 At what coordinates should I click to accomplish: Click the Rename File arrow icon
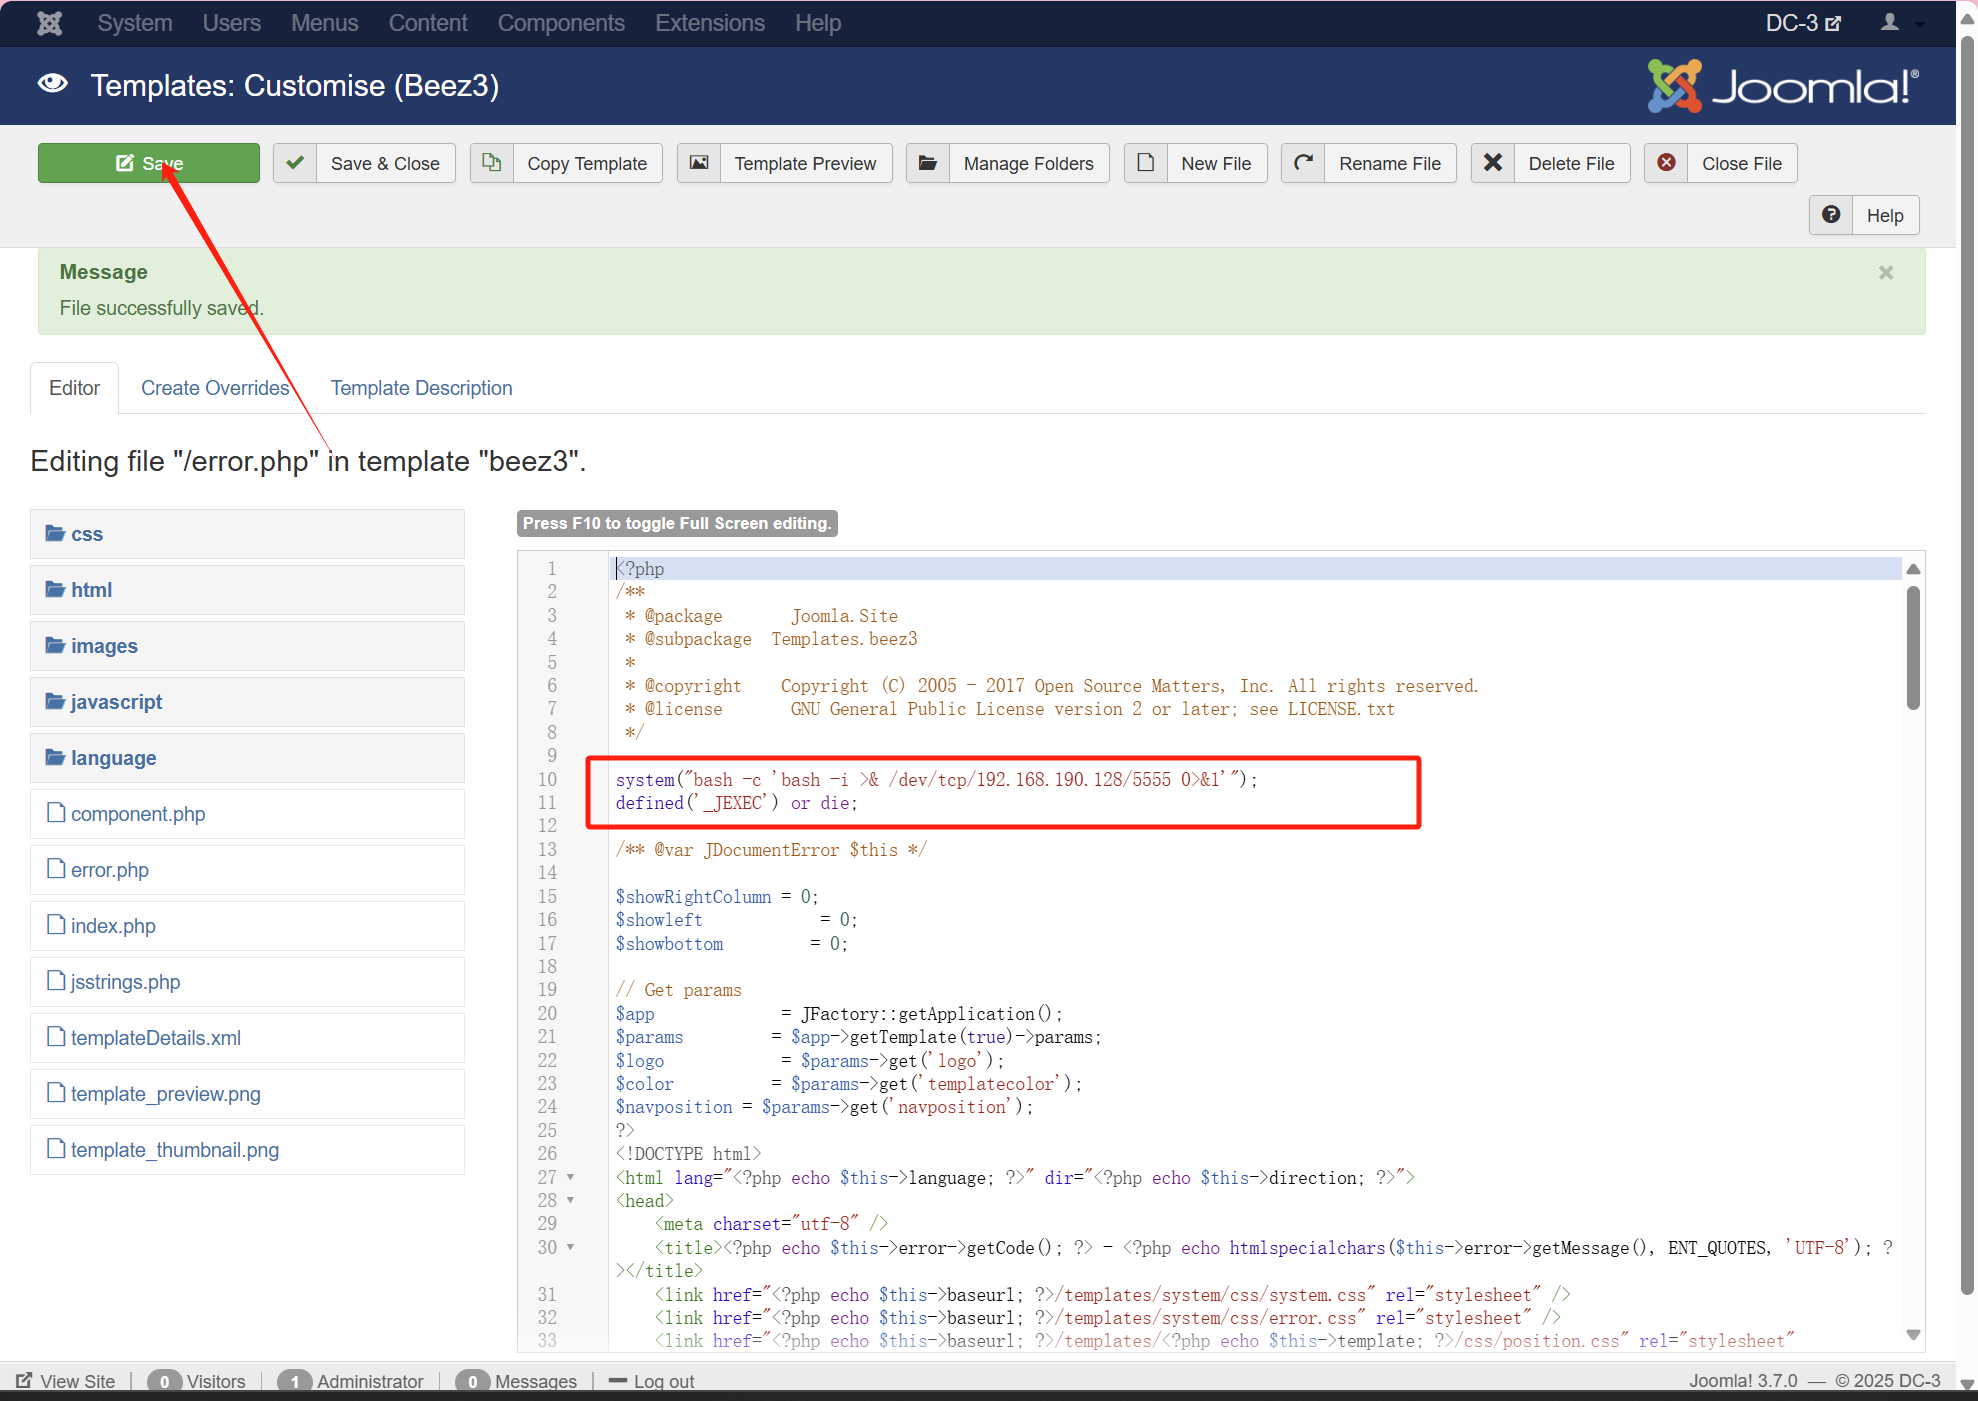point(1303,163)
